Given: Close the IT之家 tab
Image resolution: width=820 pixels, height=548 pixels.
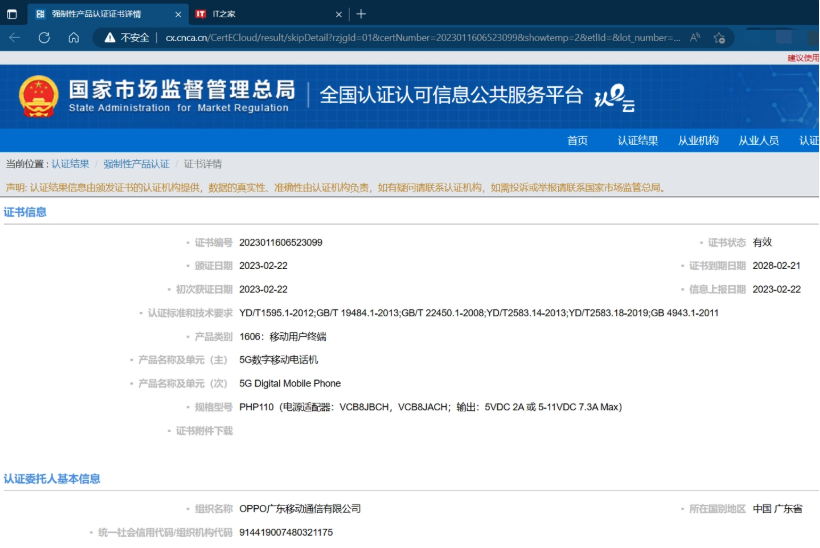Looking at the screenshot, I should coord(338,14).
